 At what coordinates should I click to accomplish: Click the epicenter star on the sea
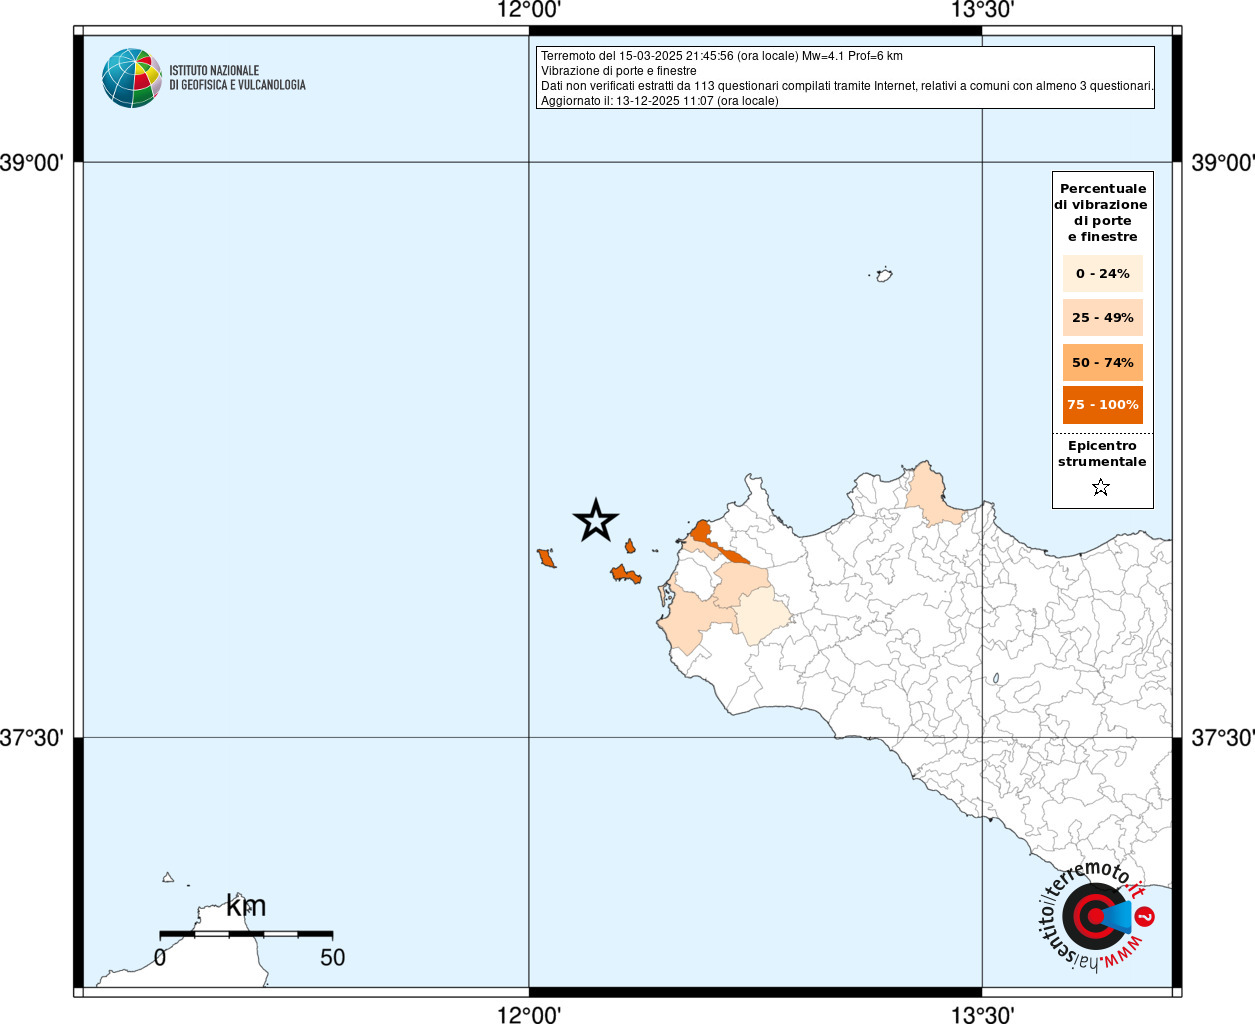point(596,520)
